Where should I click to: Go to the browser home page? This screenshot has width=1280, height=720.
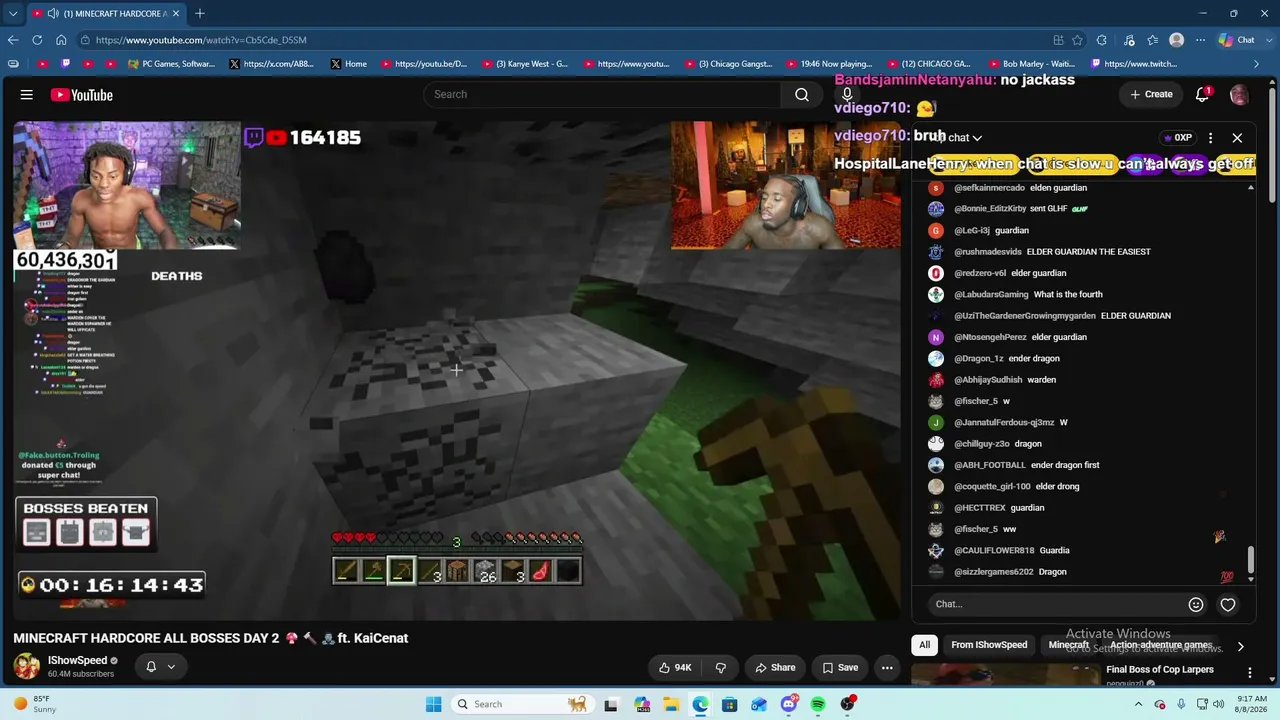click(61, 40)
